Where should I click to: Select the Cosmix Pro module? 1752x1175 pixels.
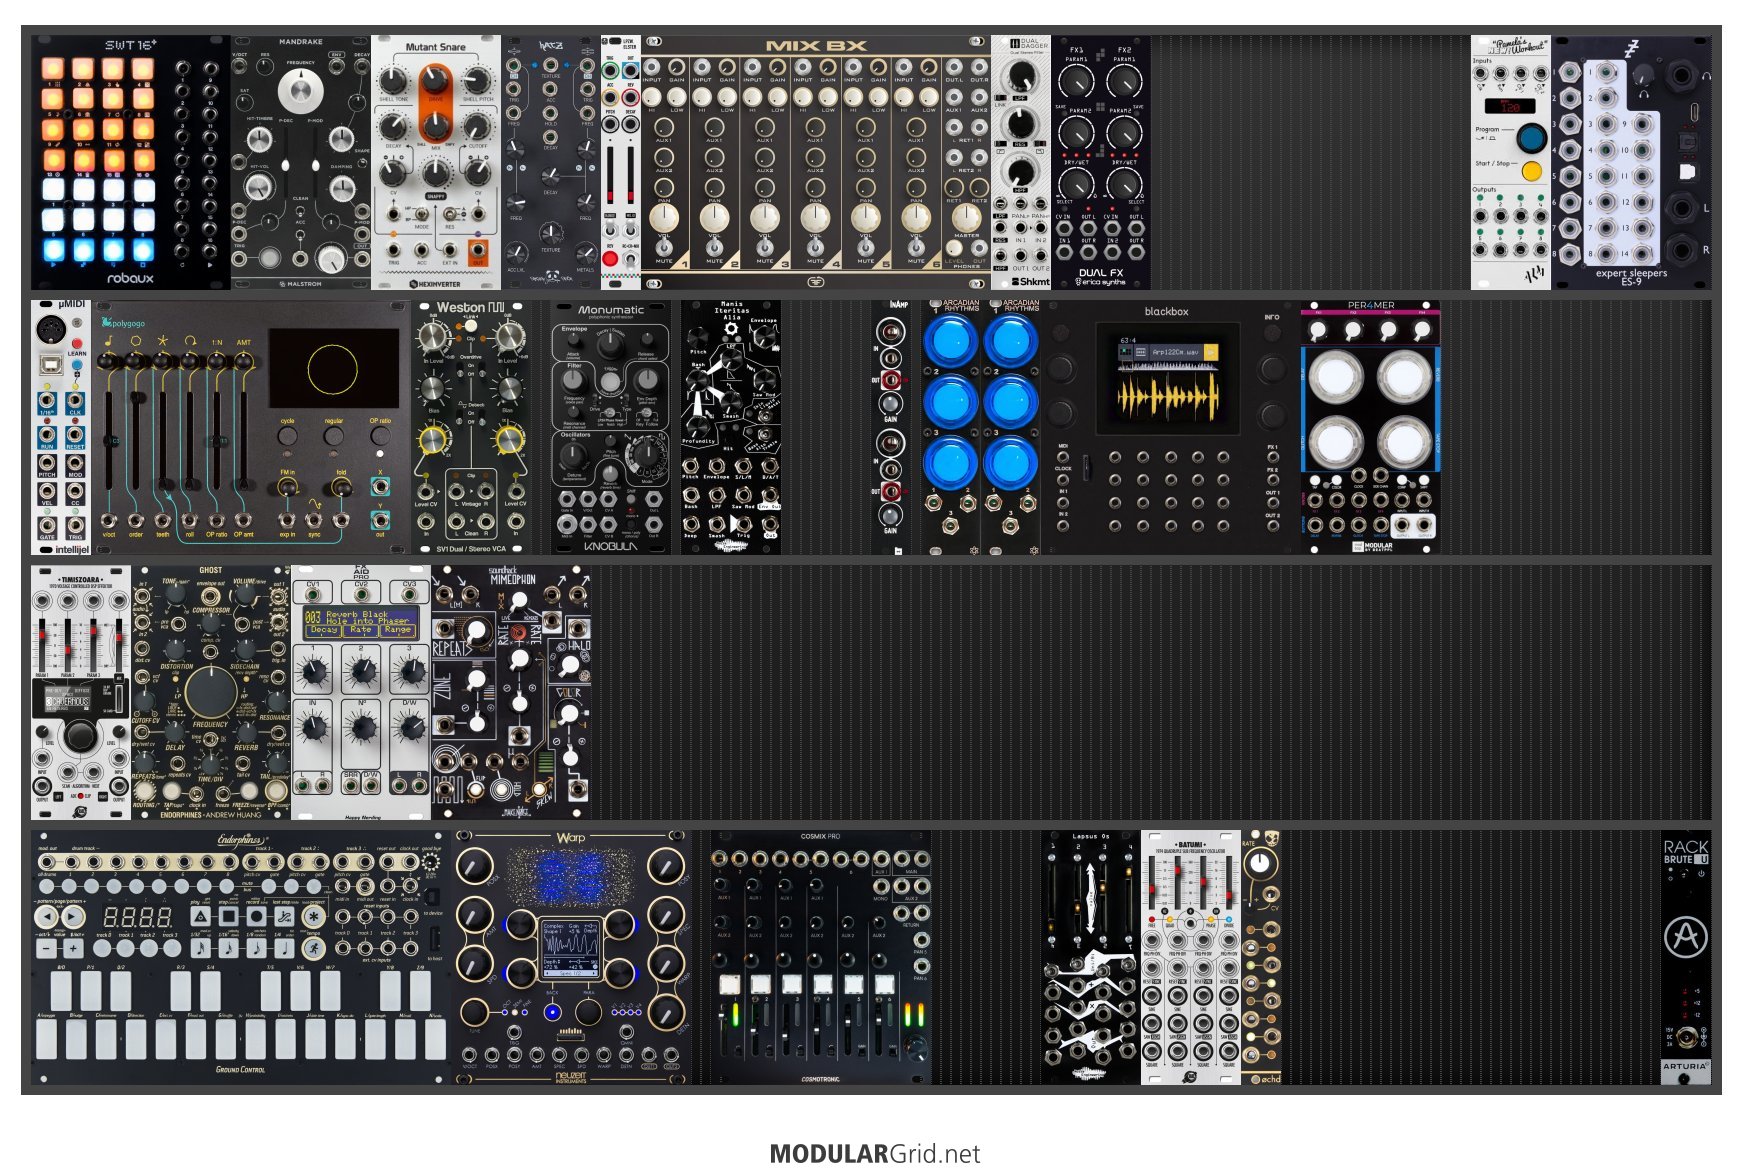[821, 957]
